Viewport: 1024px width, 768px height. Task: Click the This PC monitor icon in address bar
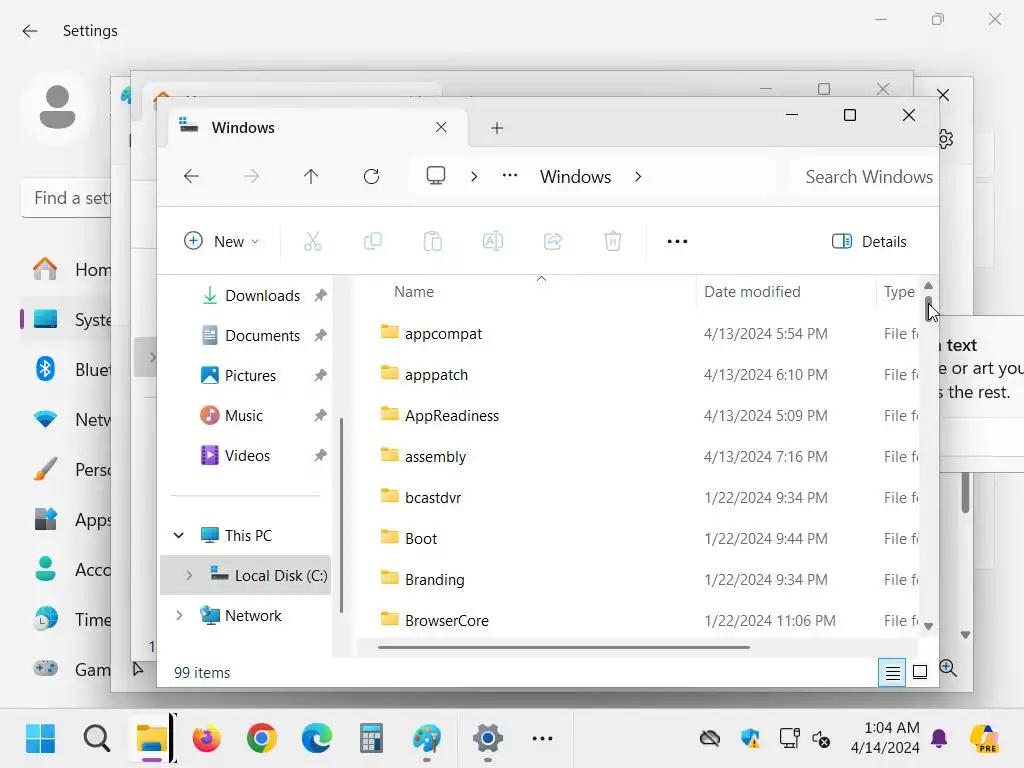pyautogui.click(x=436, y=176)
